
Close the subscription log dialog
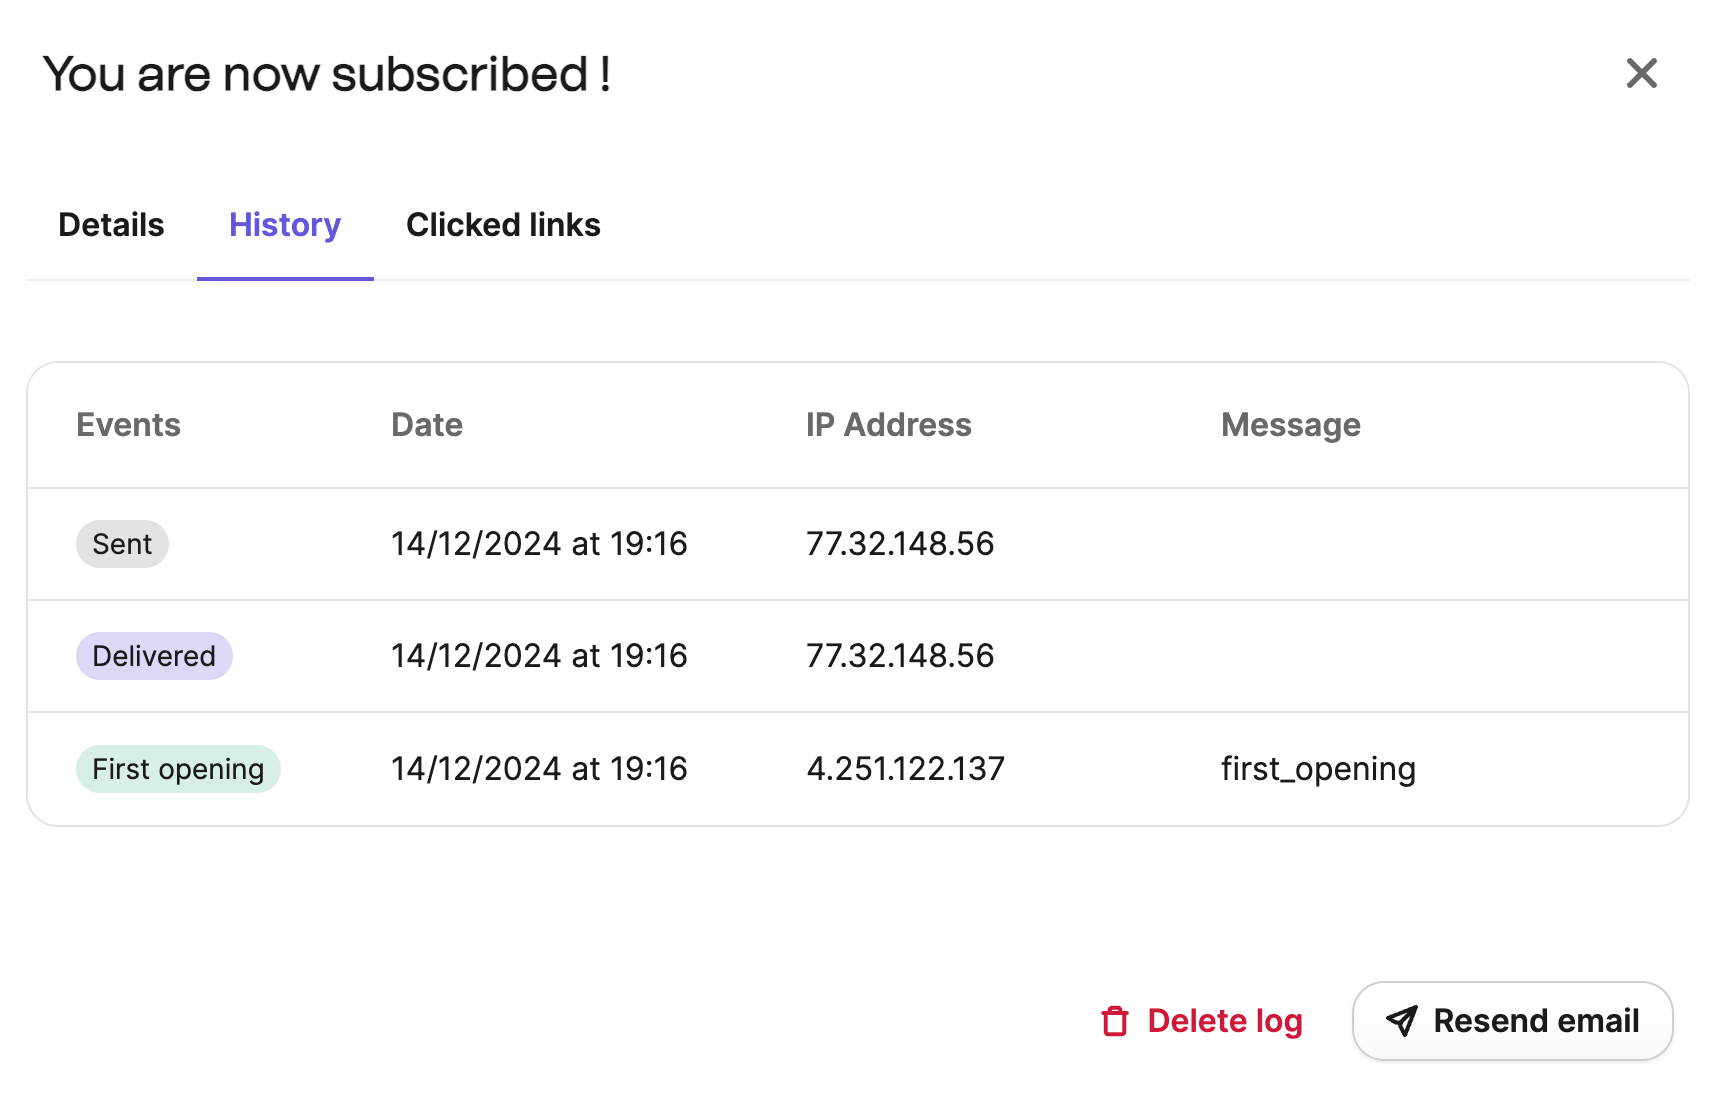1641,73
